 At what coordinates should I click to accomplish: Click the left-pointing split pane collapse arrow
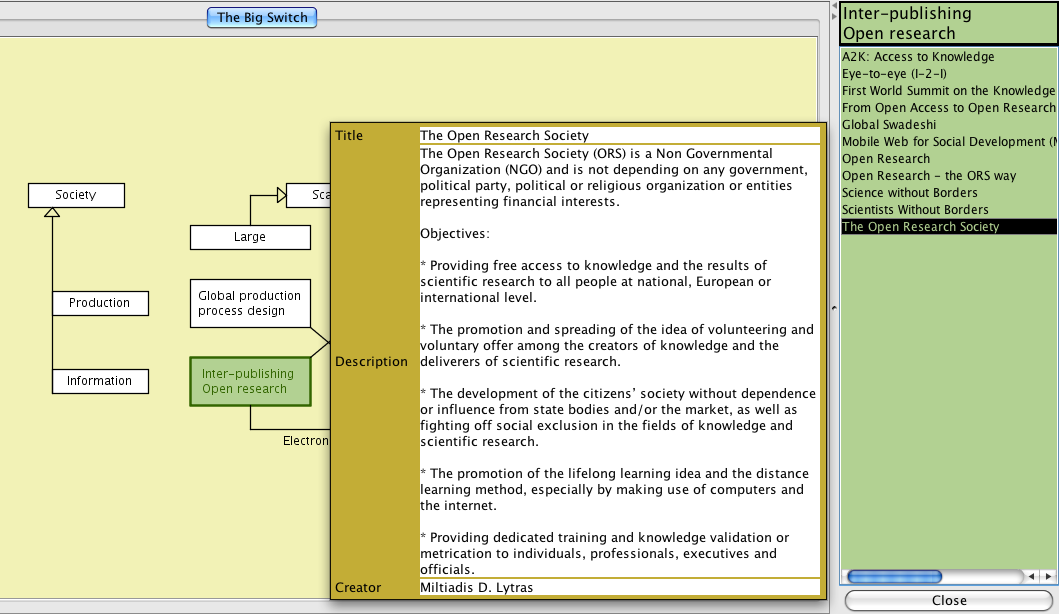click(x=835, y=6)
